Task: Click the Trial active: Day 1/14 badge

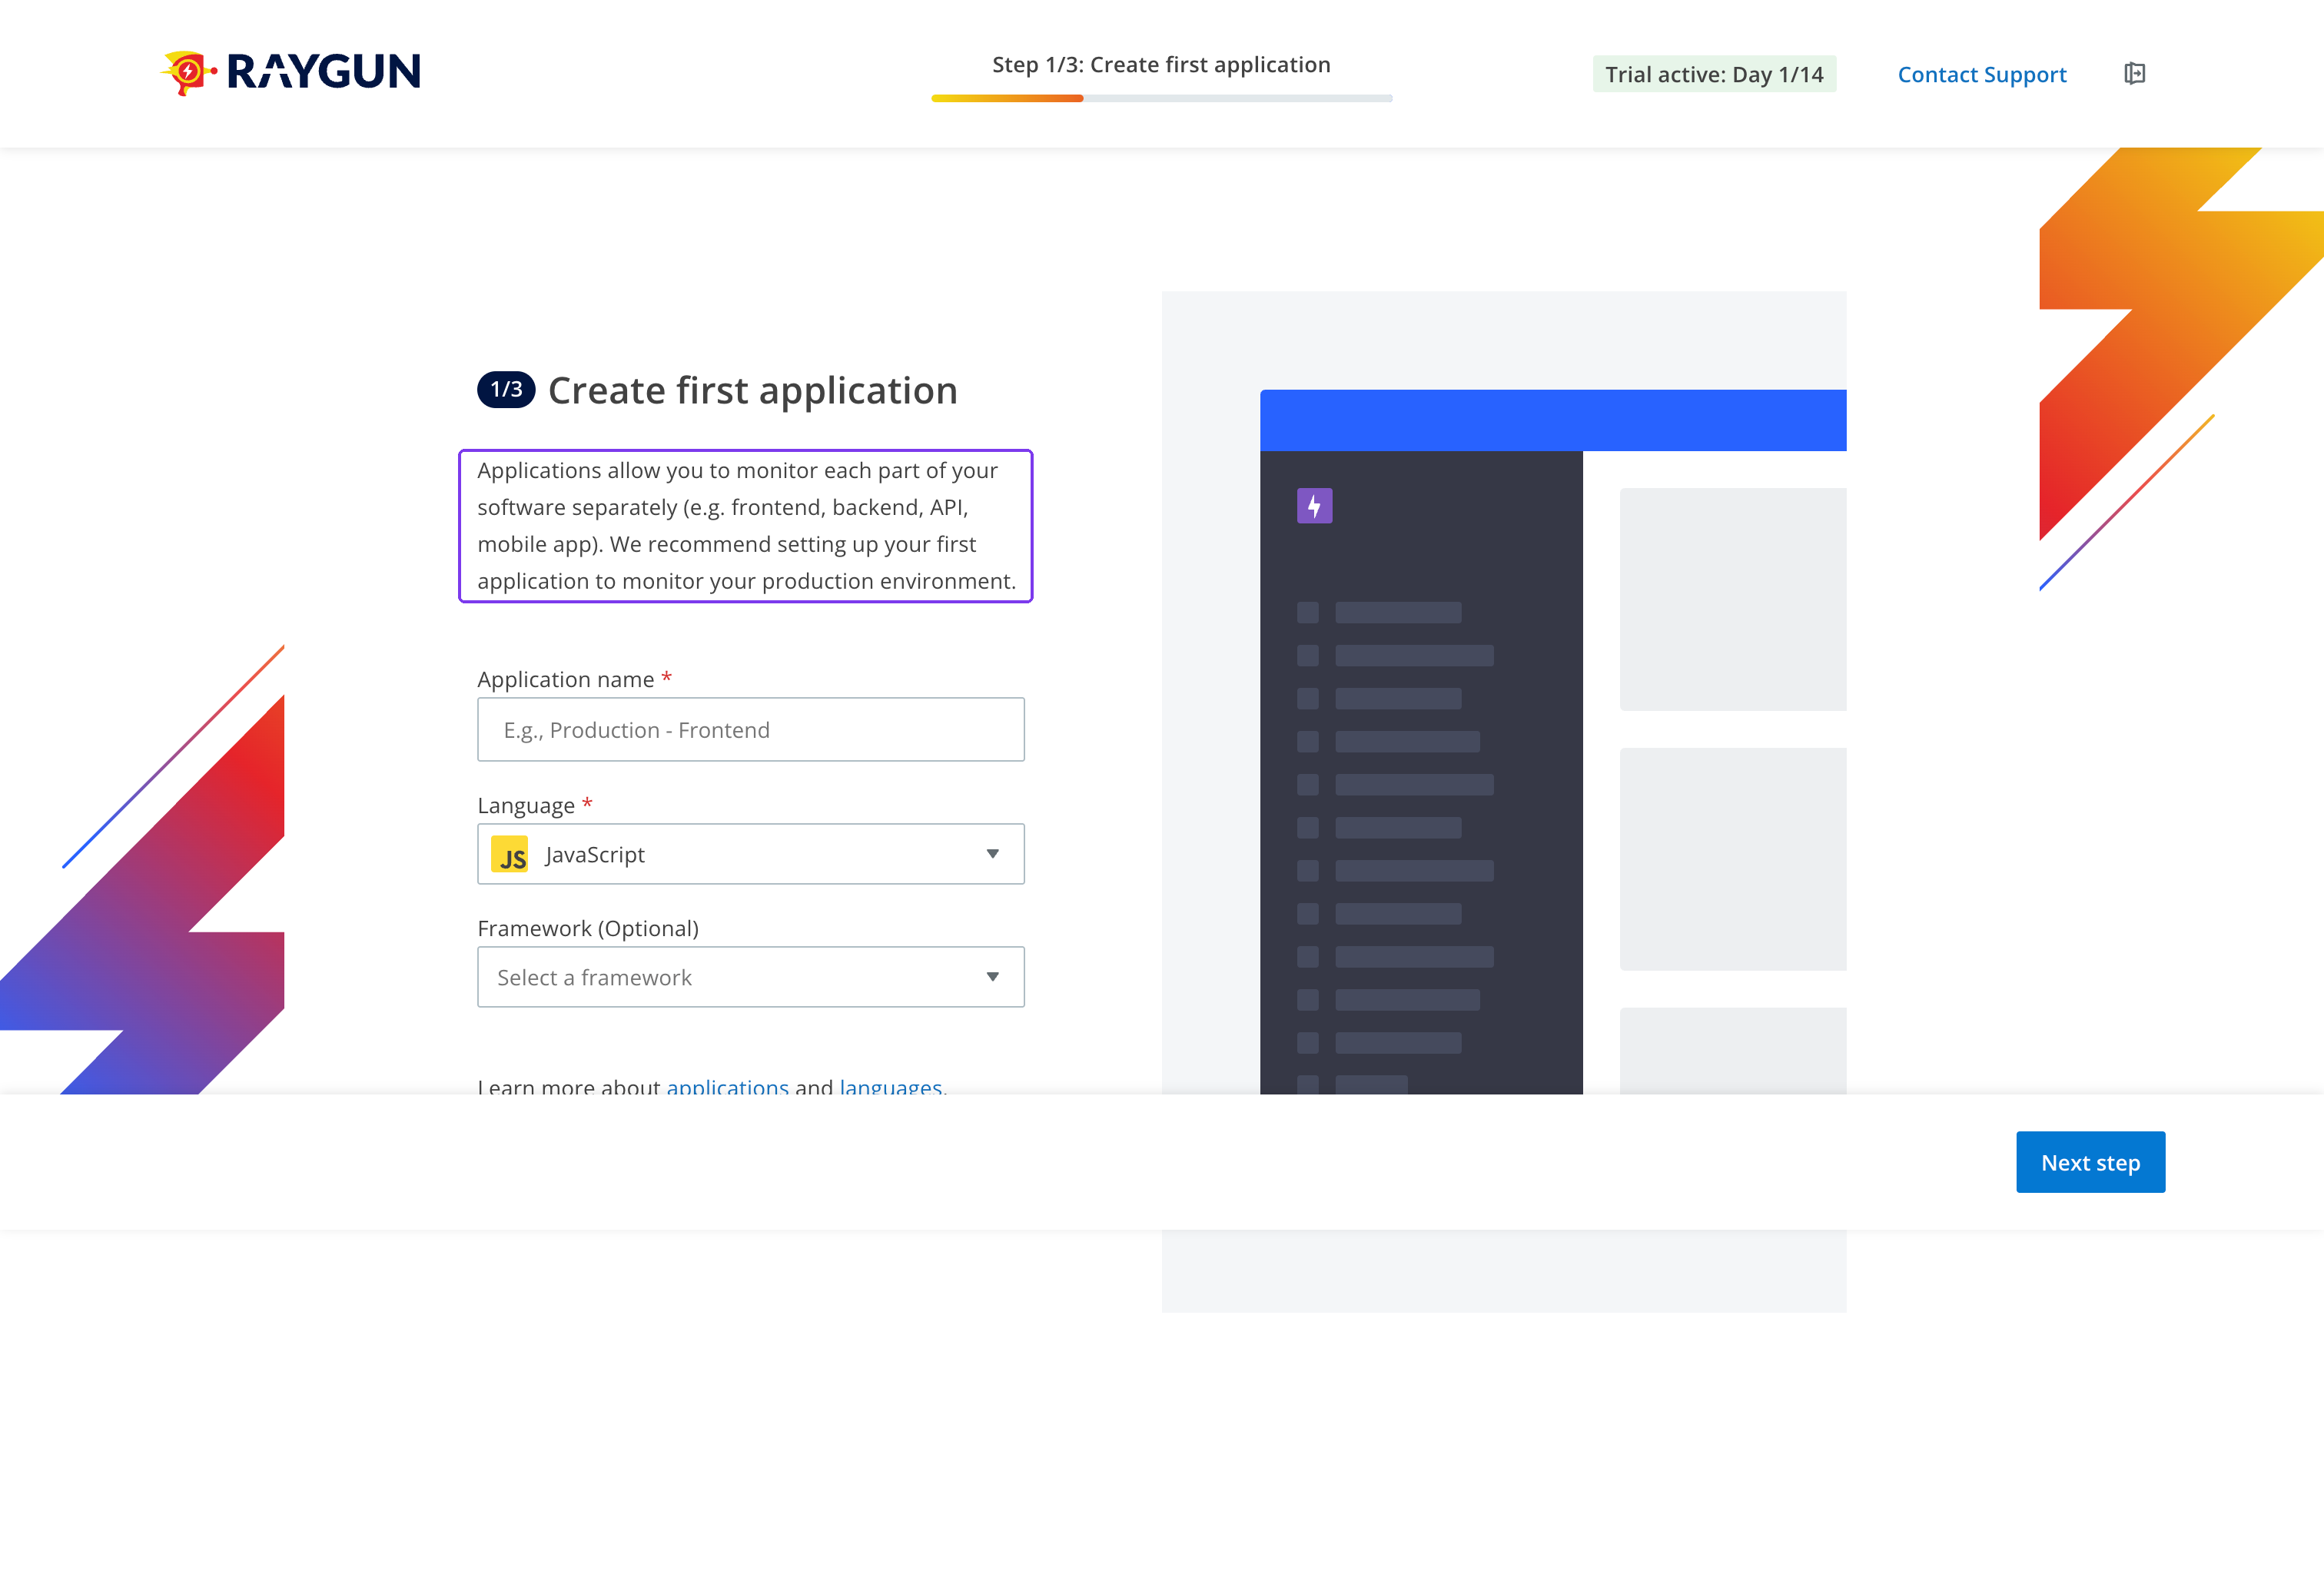Action: tap(1714, 74)
